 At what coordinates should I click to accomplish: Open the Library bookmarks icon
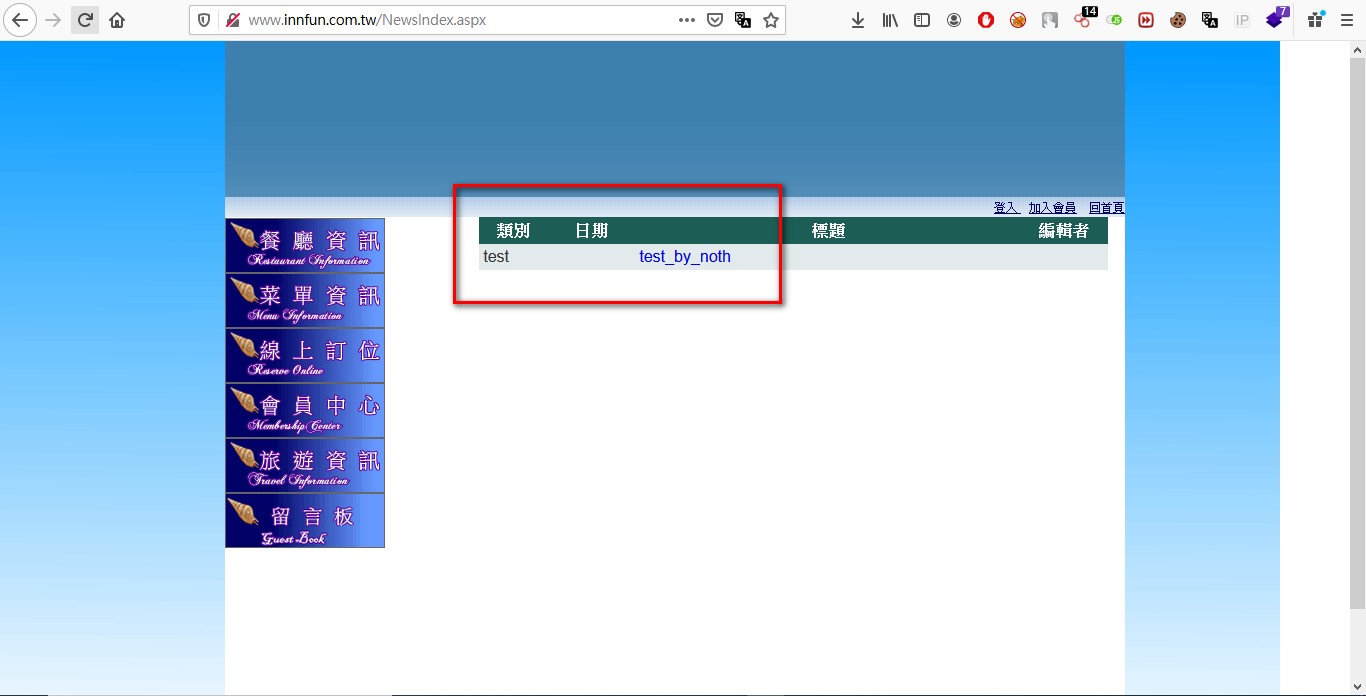[890, 20]
